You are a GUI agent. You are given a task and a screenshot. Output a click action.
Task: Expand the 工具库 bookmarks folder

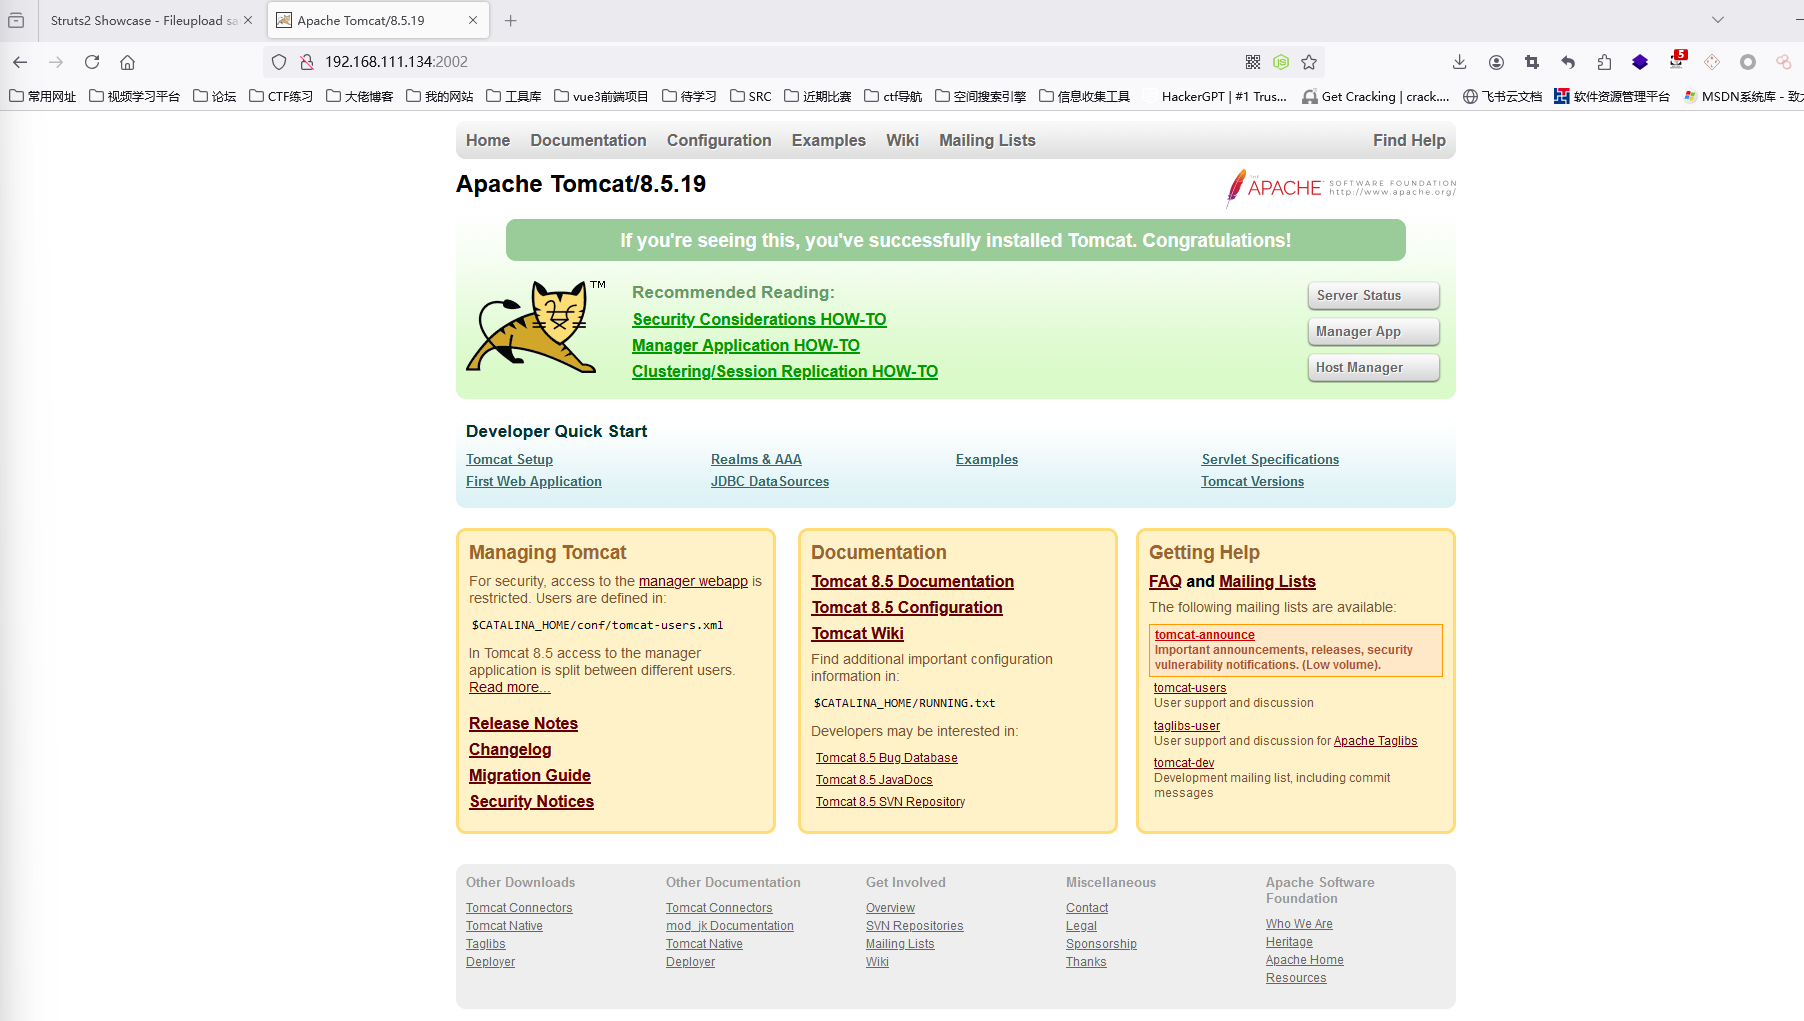pos(514,96)
